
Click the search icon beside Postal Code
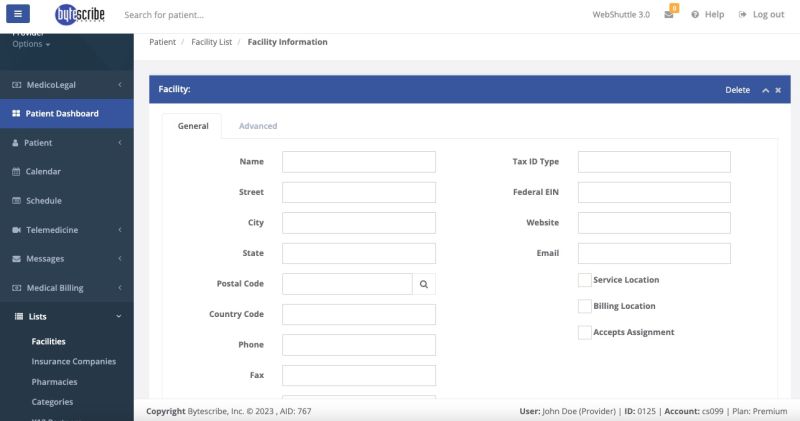[x=424, y=284]
